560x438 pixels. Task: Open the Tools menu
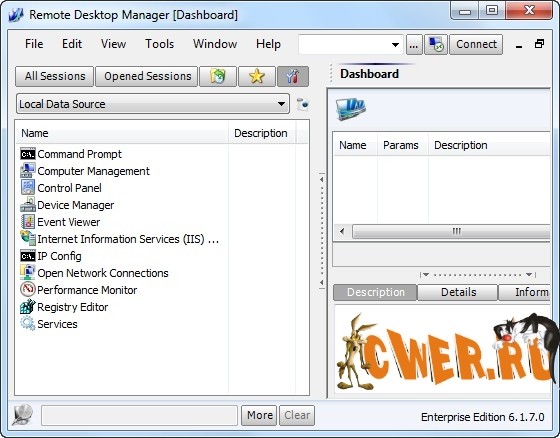pyautogui.click(x=159, y=44)
